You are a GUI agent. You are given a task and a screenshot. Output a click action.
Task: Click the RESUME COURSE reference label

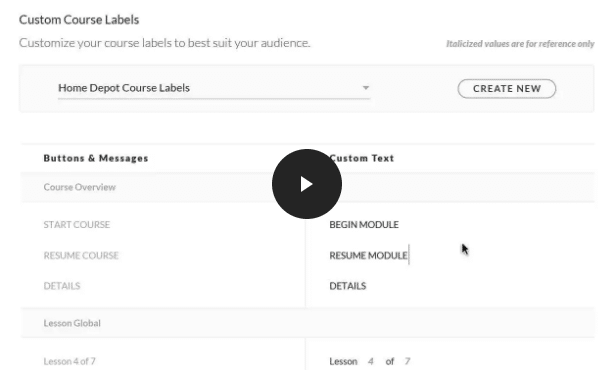click(81, 255)
